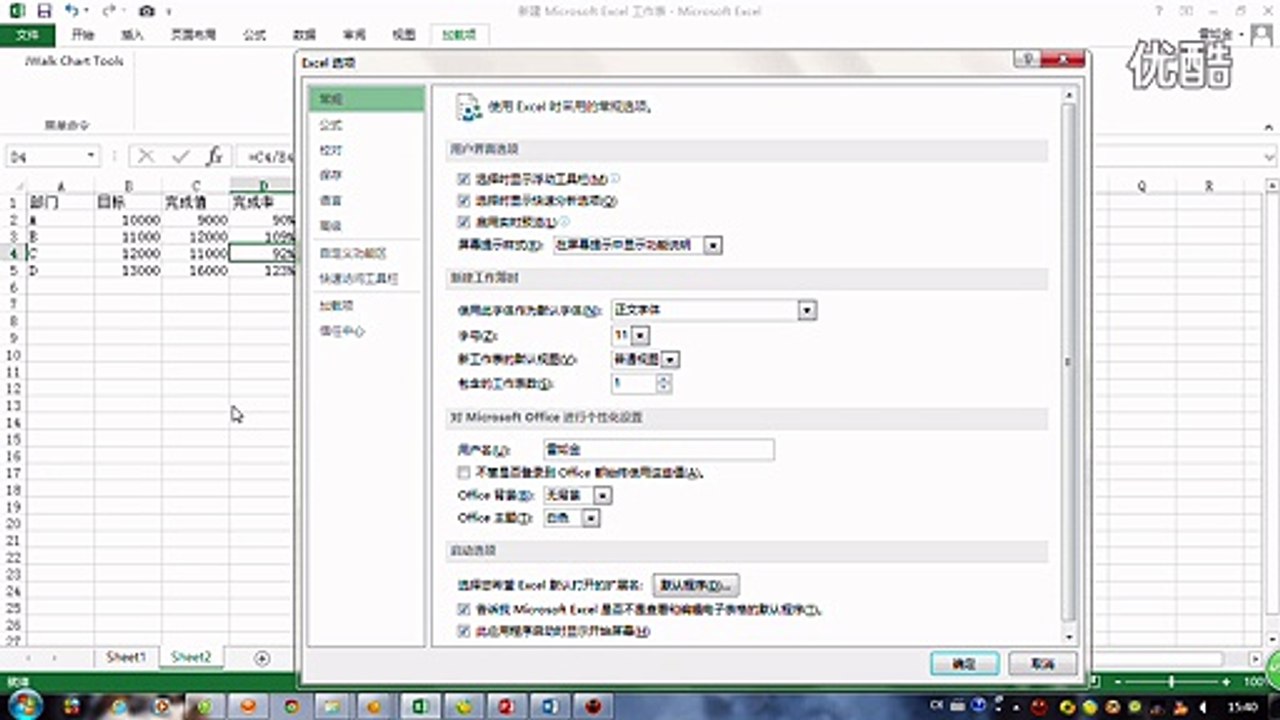1280x720 pixels.
Task: Click the zoom slider handle in status bar
Action: pos(1172,681)
